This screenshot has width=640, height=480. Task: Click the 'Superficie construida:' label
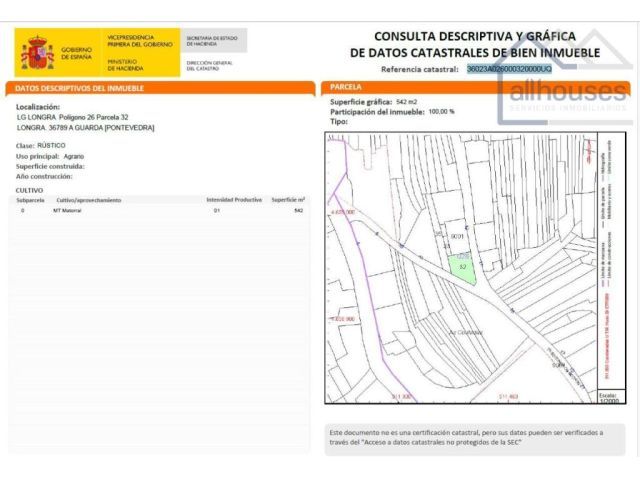pyautogui.click(x=50, y=167)
